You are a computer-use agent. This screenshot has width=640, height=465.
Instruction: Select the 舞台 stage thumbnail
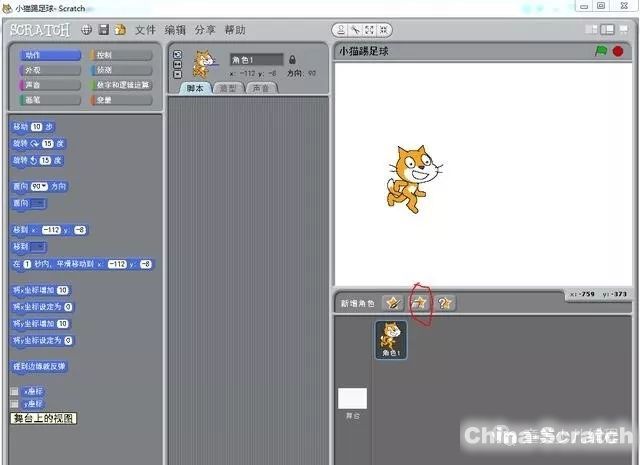click(352, 402)
